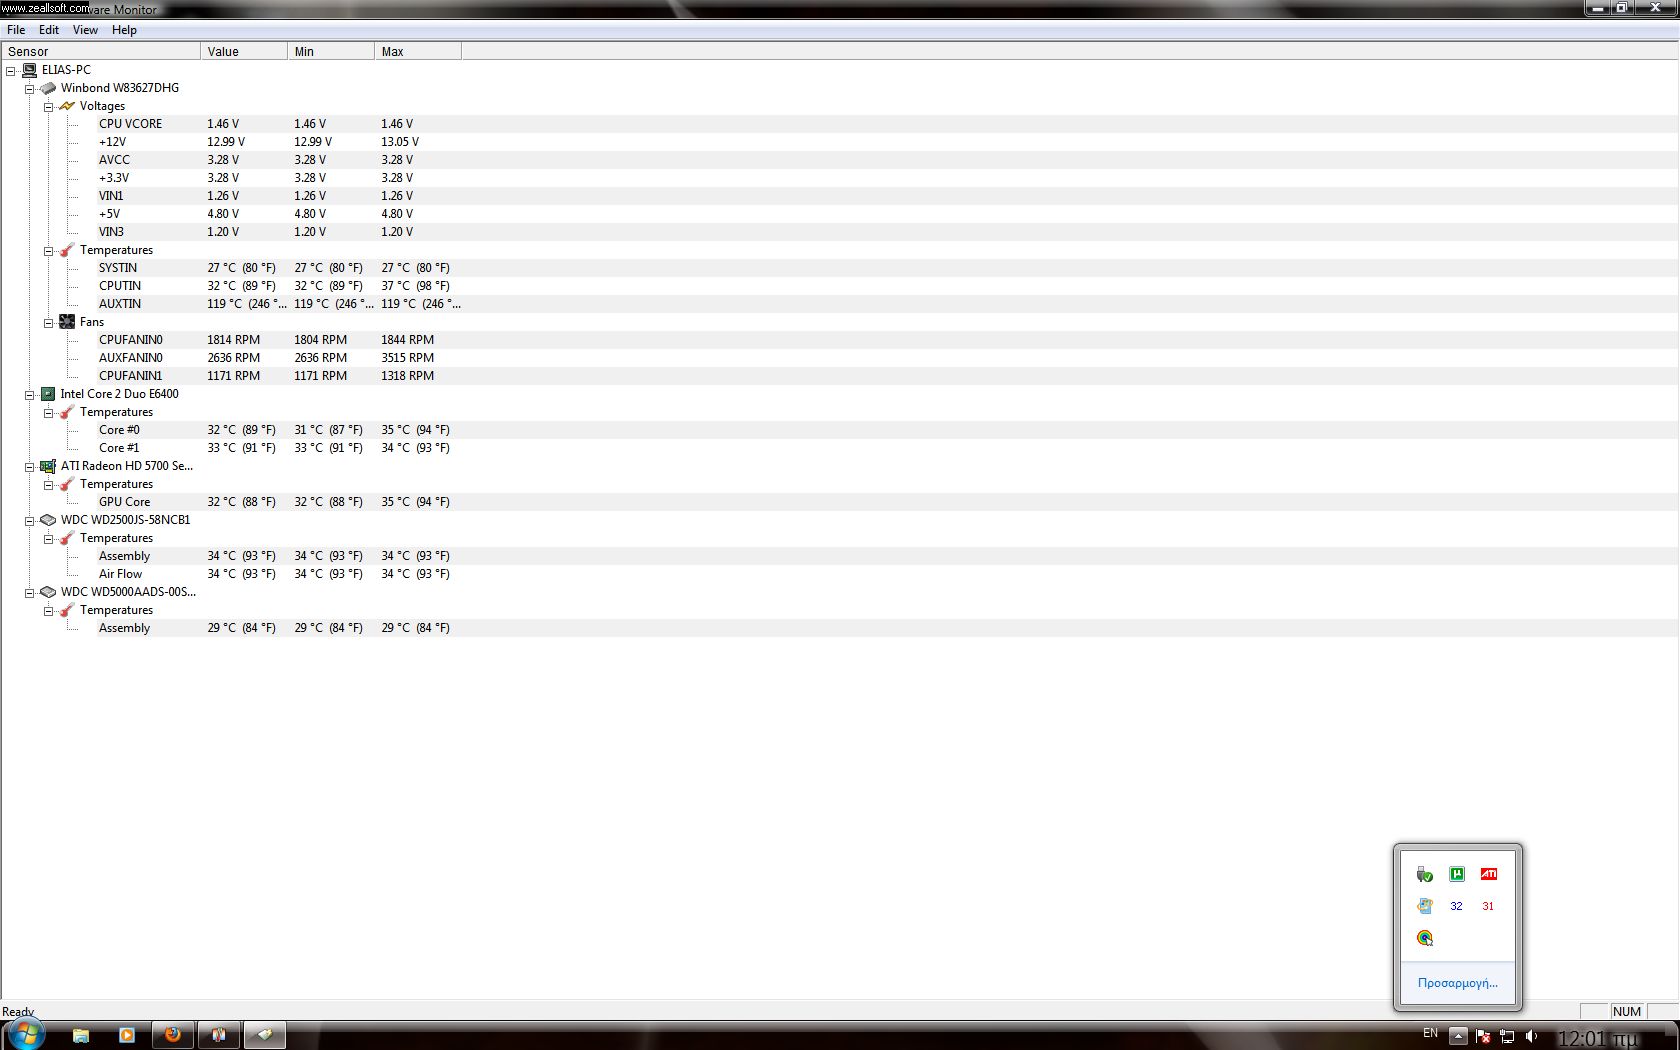1680x1050 pixels.
Task: Switch to the HWMonitor taskbar button
Action: click(264, 1035)
